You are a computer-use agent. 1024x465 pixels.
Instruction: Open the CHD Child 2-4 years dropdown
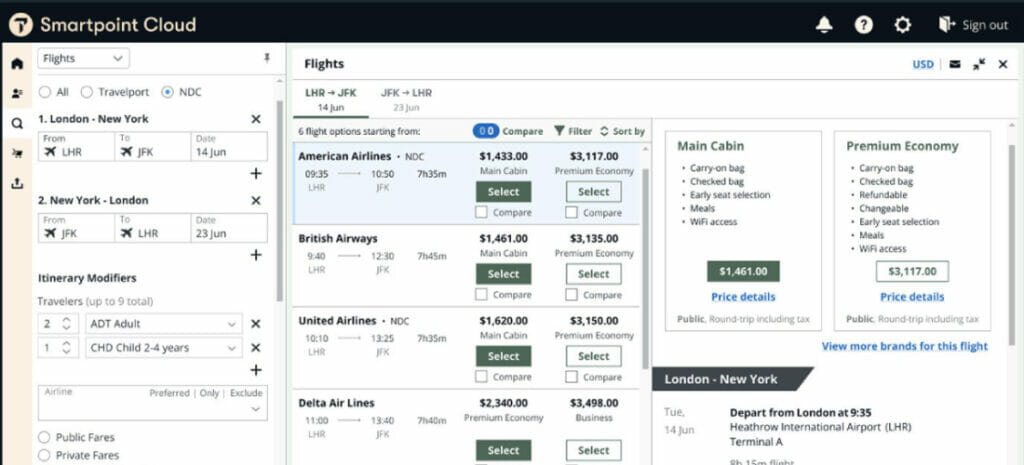[x=163, y=348]
